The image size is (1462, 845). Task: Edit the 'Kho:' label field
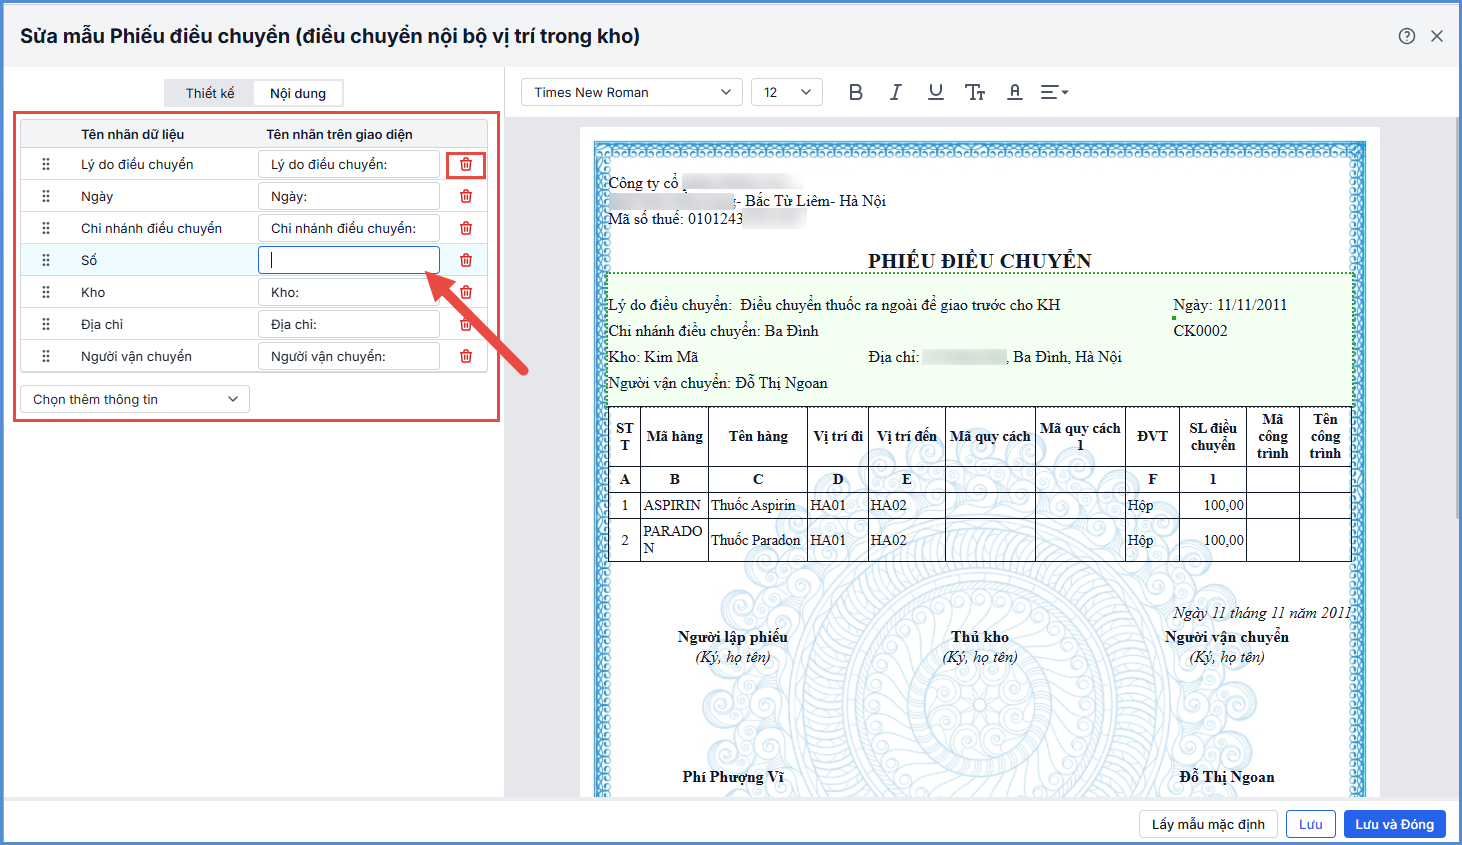(349, 292)
